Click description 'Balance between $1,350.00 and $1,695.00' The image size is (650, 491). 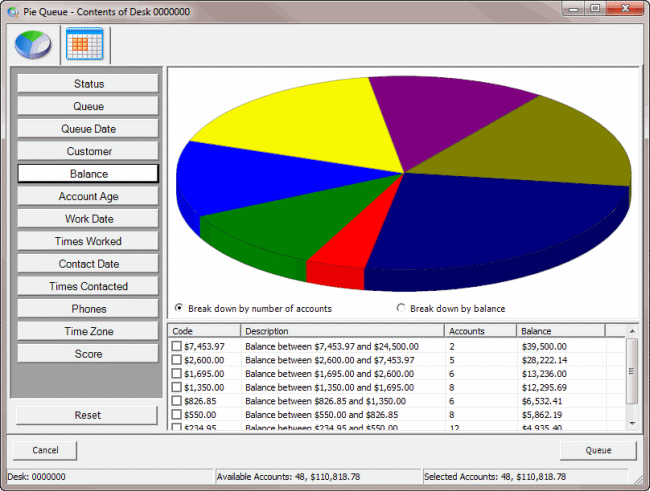pos(330,387)
